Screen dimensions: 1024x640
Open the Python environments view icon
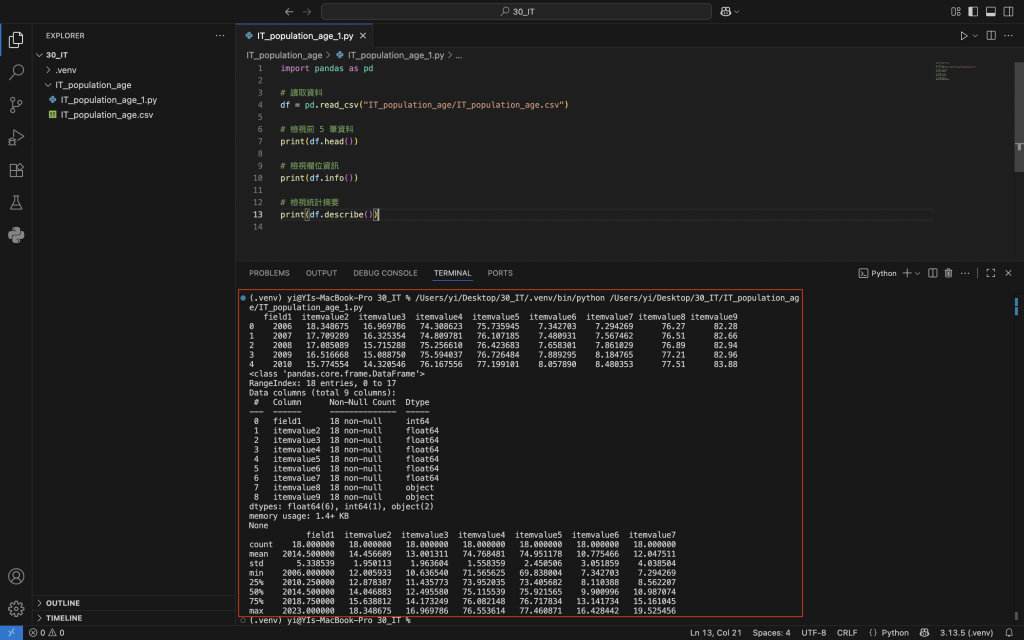16,235
